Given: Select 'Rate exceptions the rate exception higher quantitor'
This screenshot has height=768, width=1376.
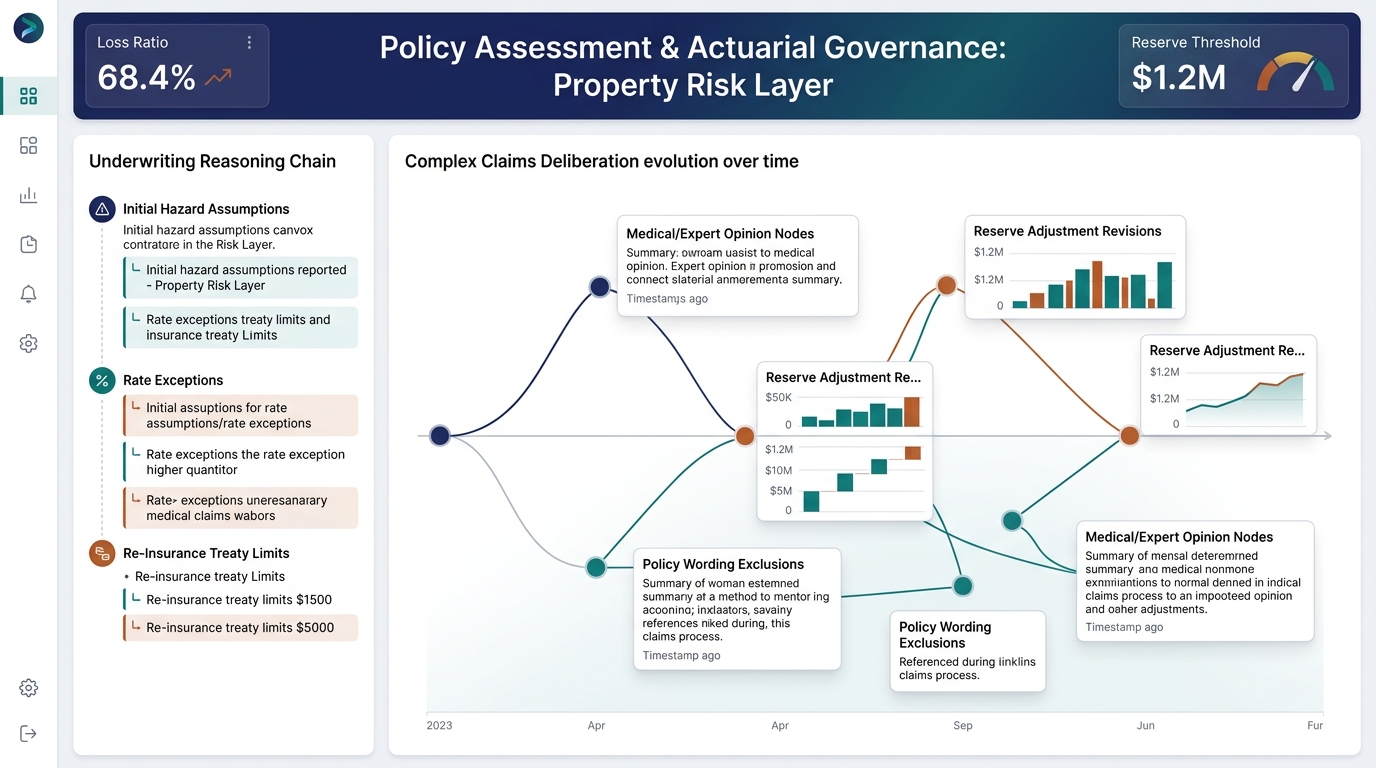Looking at the screenshot, I should coord(240,462).
